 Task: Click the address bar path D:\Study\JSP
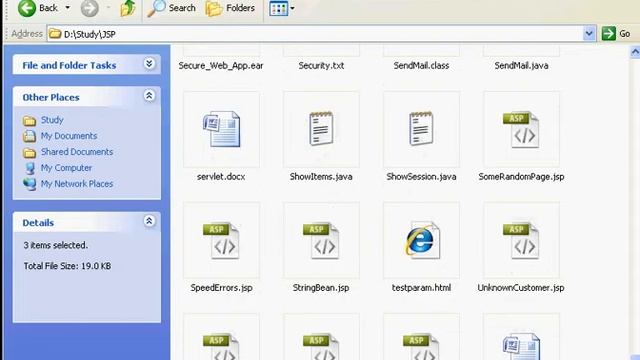pyautogui.click(x=90, y=34)
